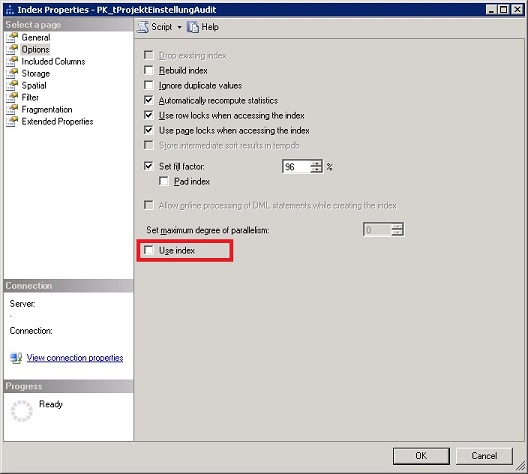Screen dimensions: 528x474
Task: Open View connection properties link
Action: point(75,358)
